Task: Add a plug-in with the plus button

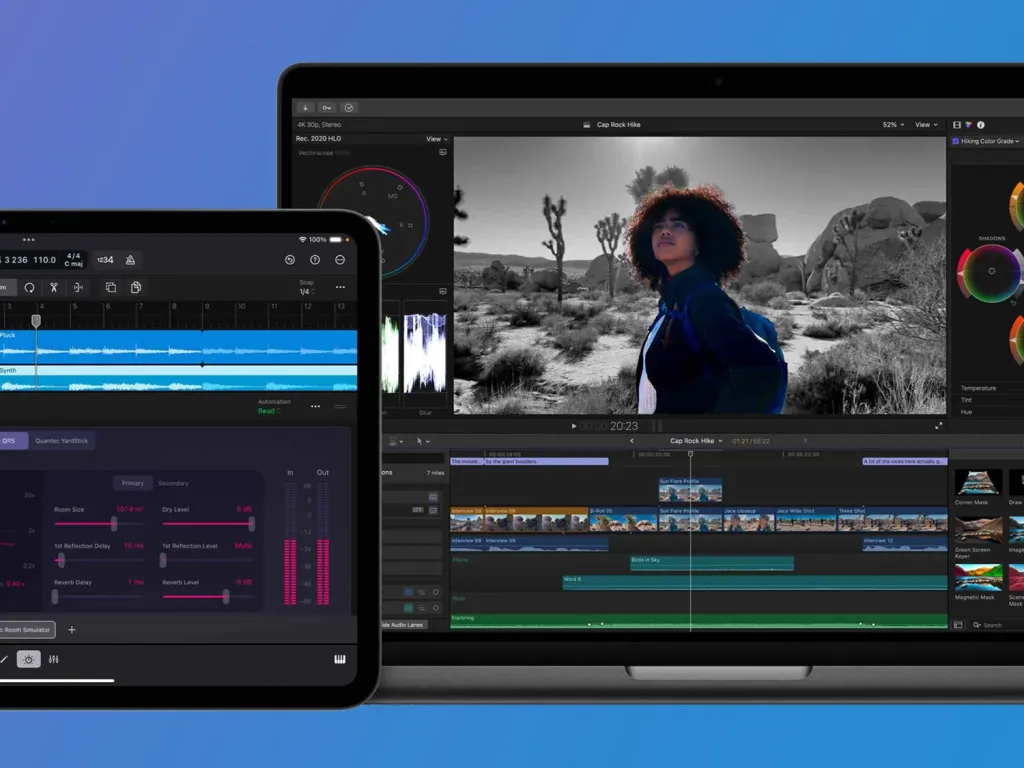Action: click(72, 630)
